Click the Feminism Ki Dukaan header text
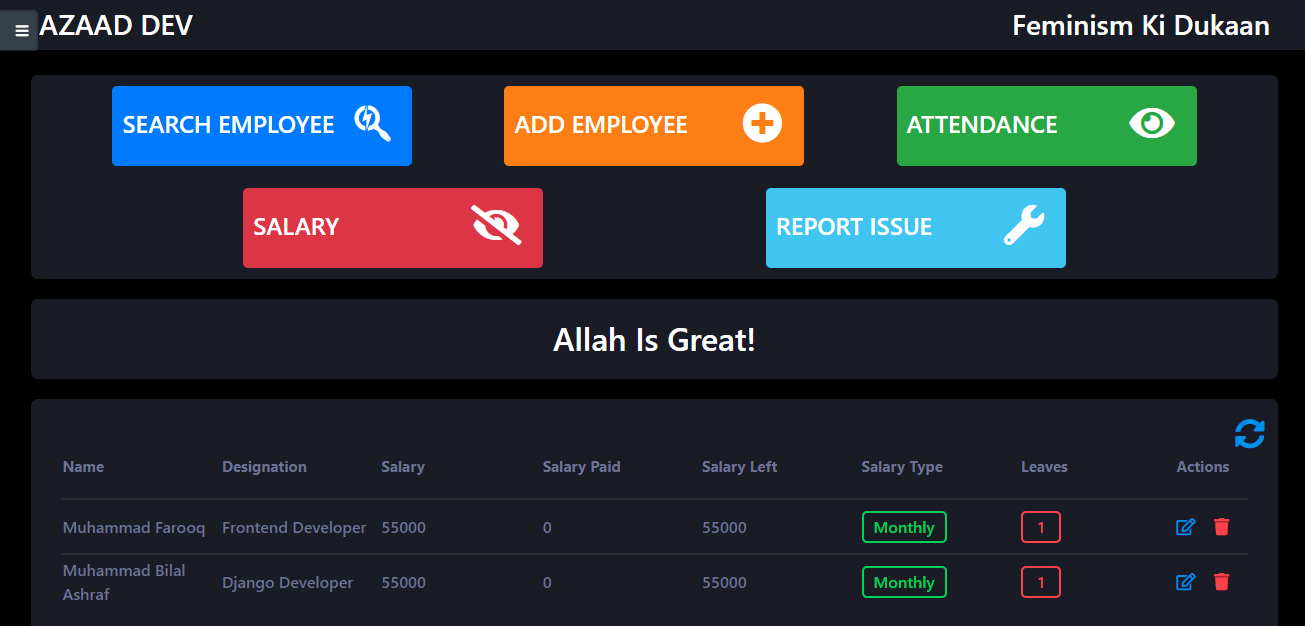The width and height of the screenshot is (1305, 626). click(1140, 26)
